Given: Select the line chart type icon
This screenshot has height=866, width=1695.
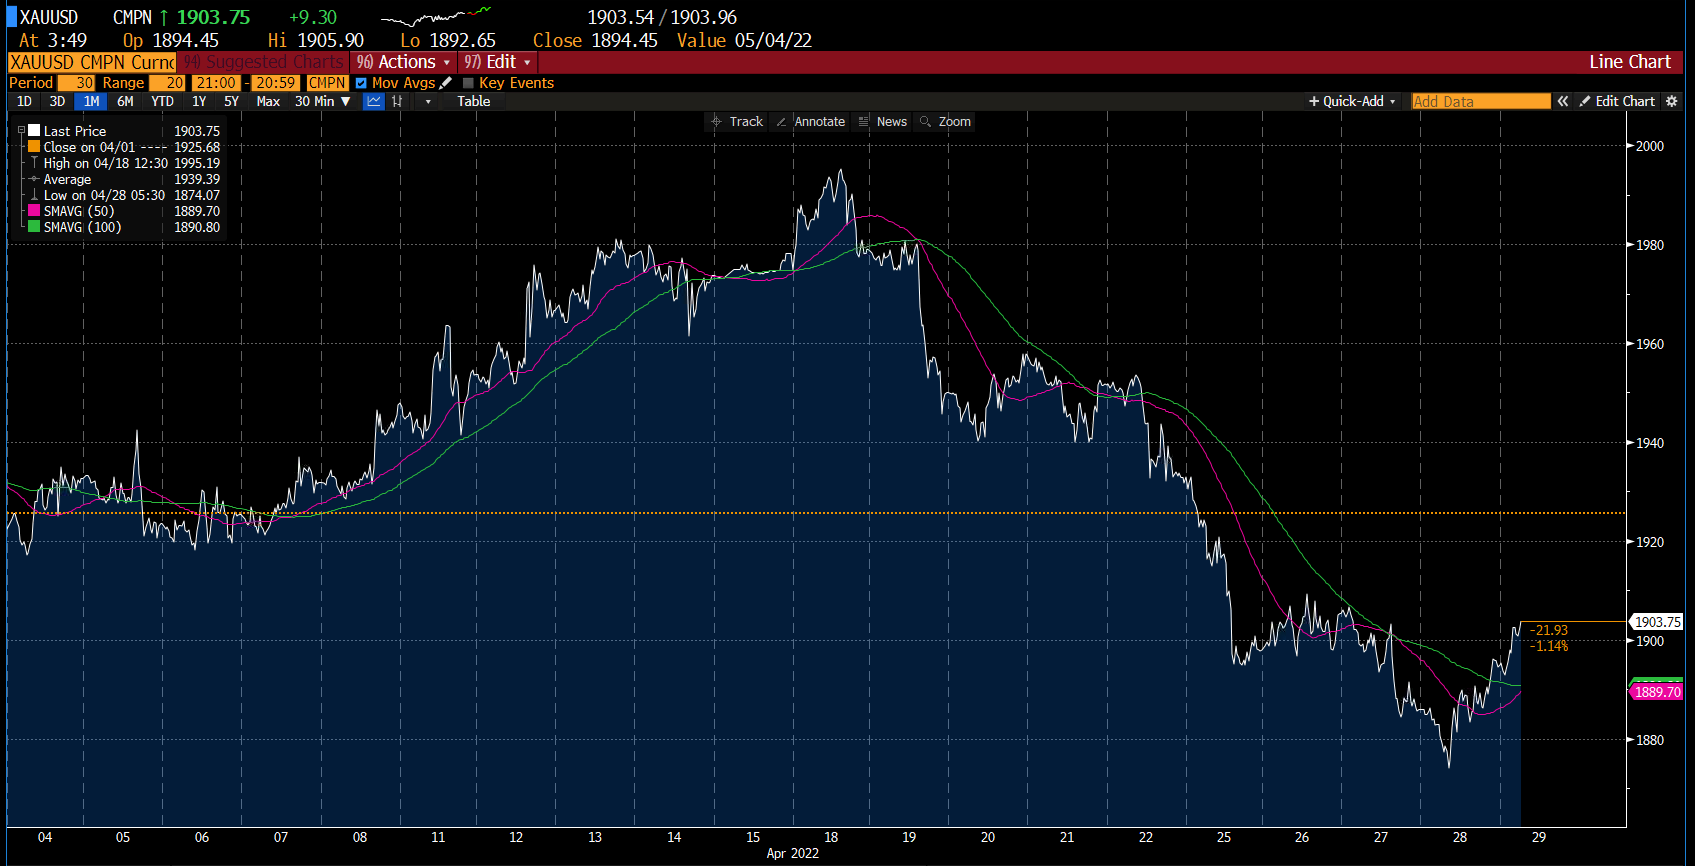Looking at the screenshot, I should 374,101.
